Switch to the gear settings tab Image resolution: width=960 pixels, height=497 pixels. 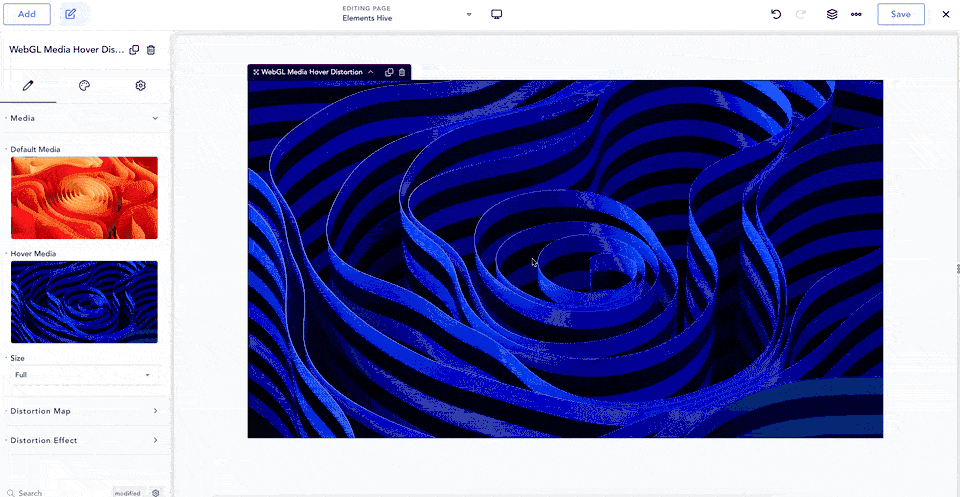(x=140, y=86)
